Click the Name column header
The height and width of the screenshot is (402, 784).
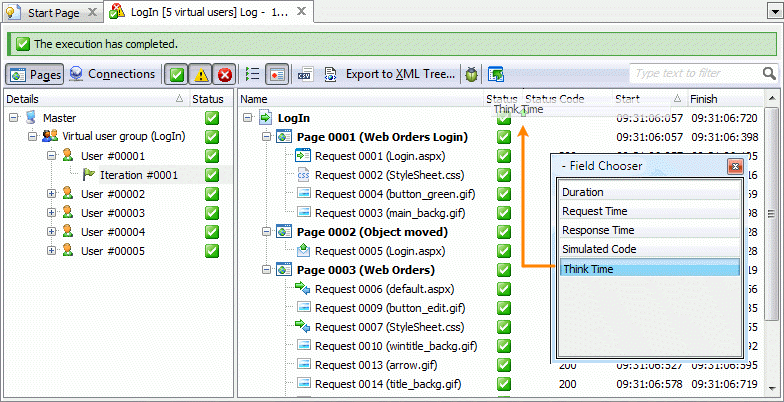click(x=360, y=99)
